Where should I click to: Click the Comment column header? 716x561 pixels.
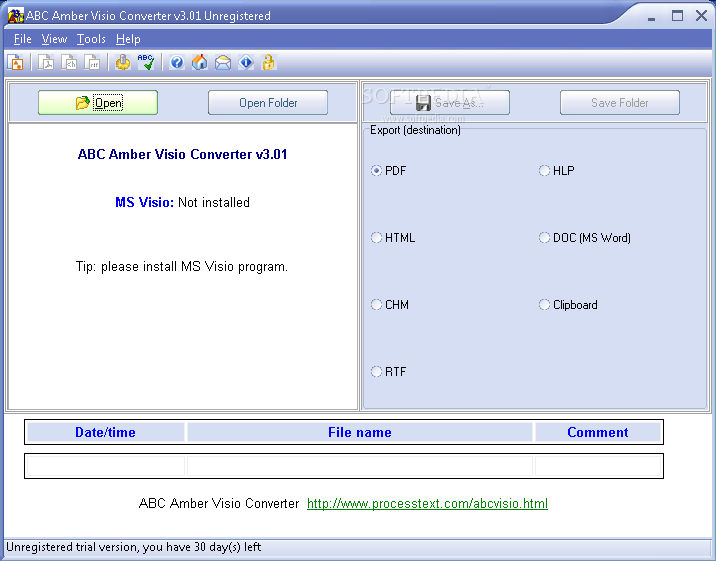tap(598, 432)
